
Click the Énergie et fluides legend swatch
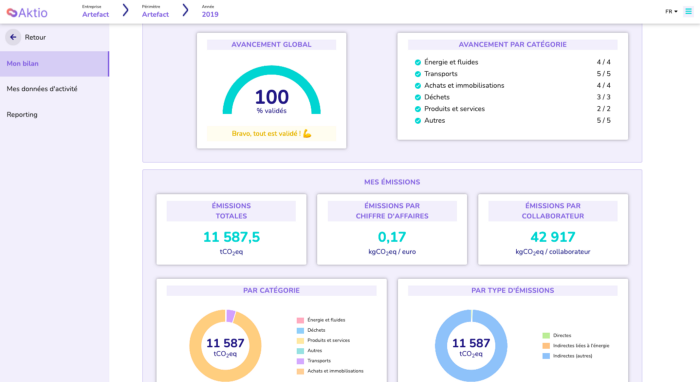[300, 320]
